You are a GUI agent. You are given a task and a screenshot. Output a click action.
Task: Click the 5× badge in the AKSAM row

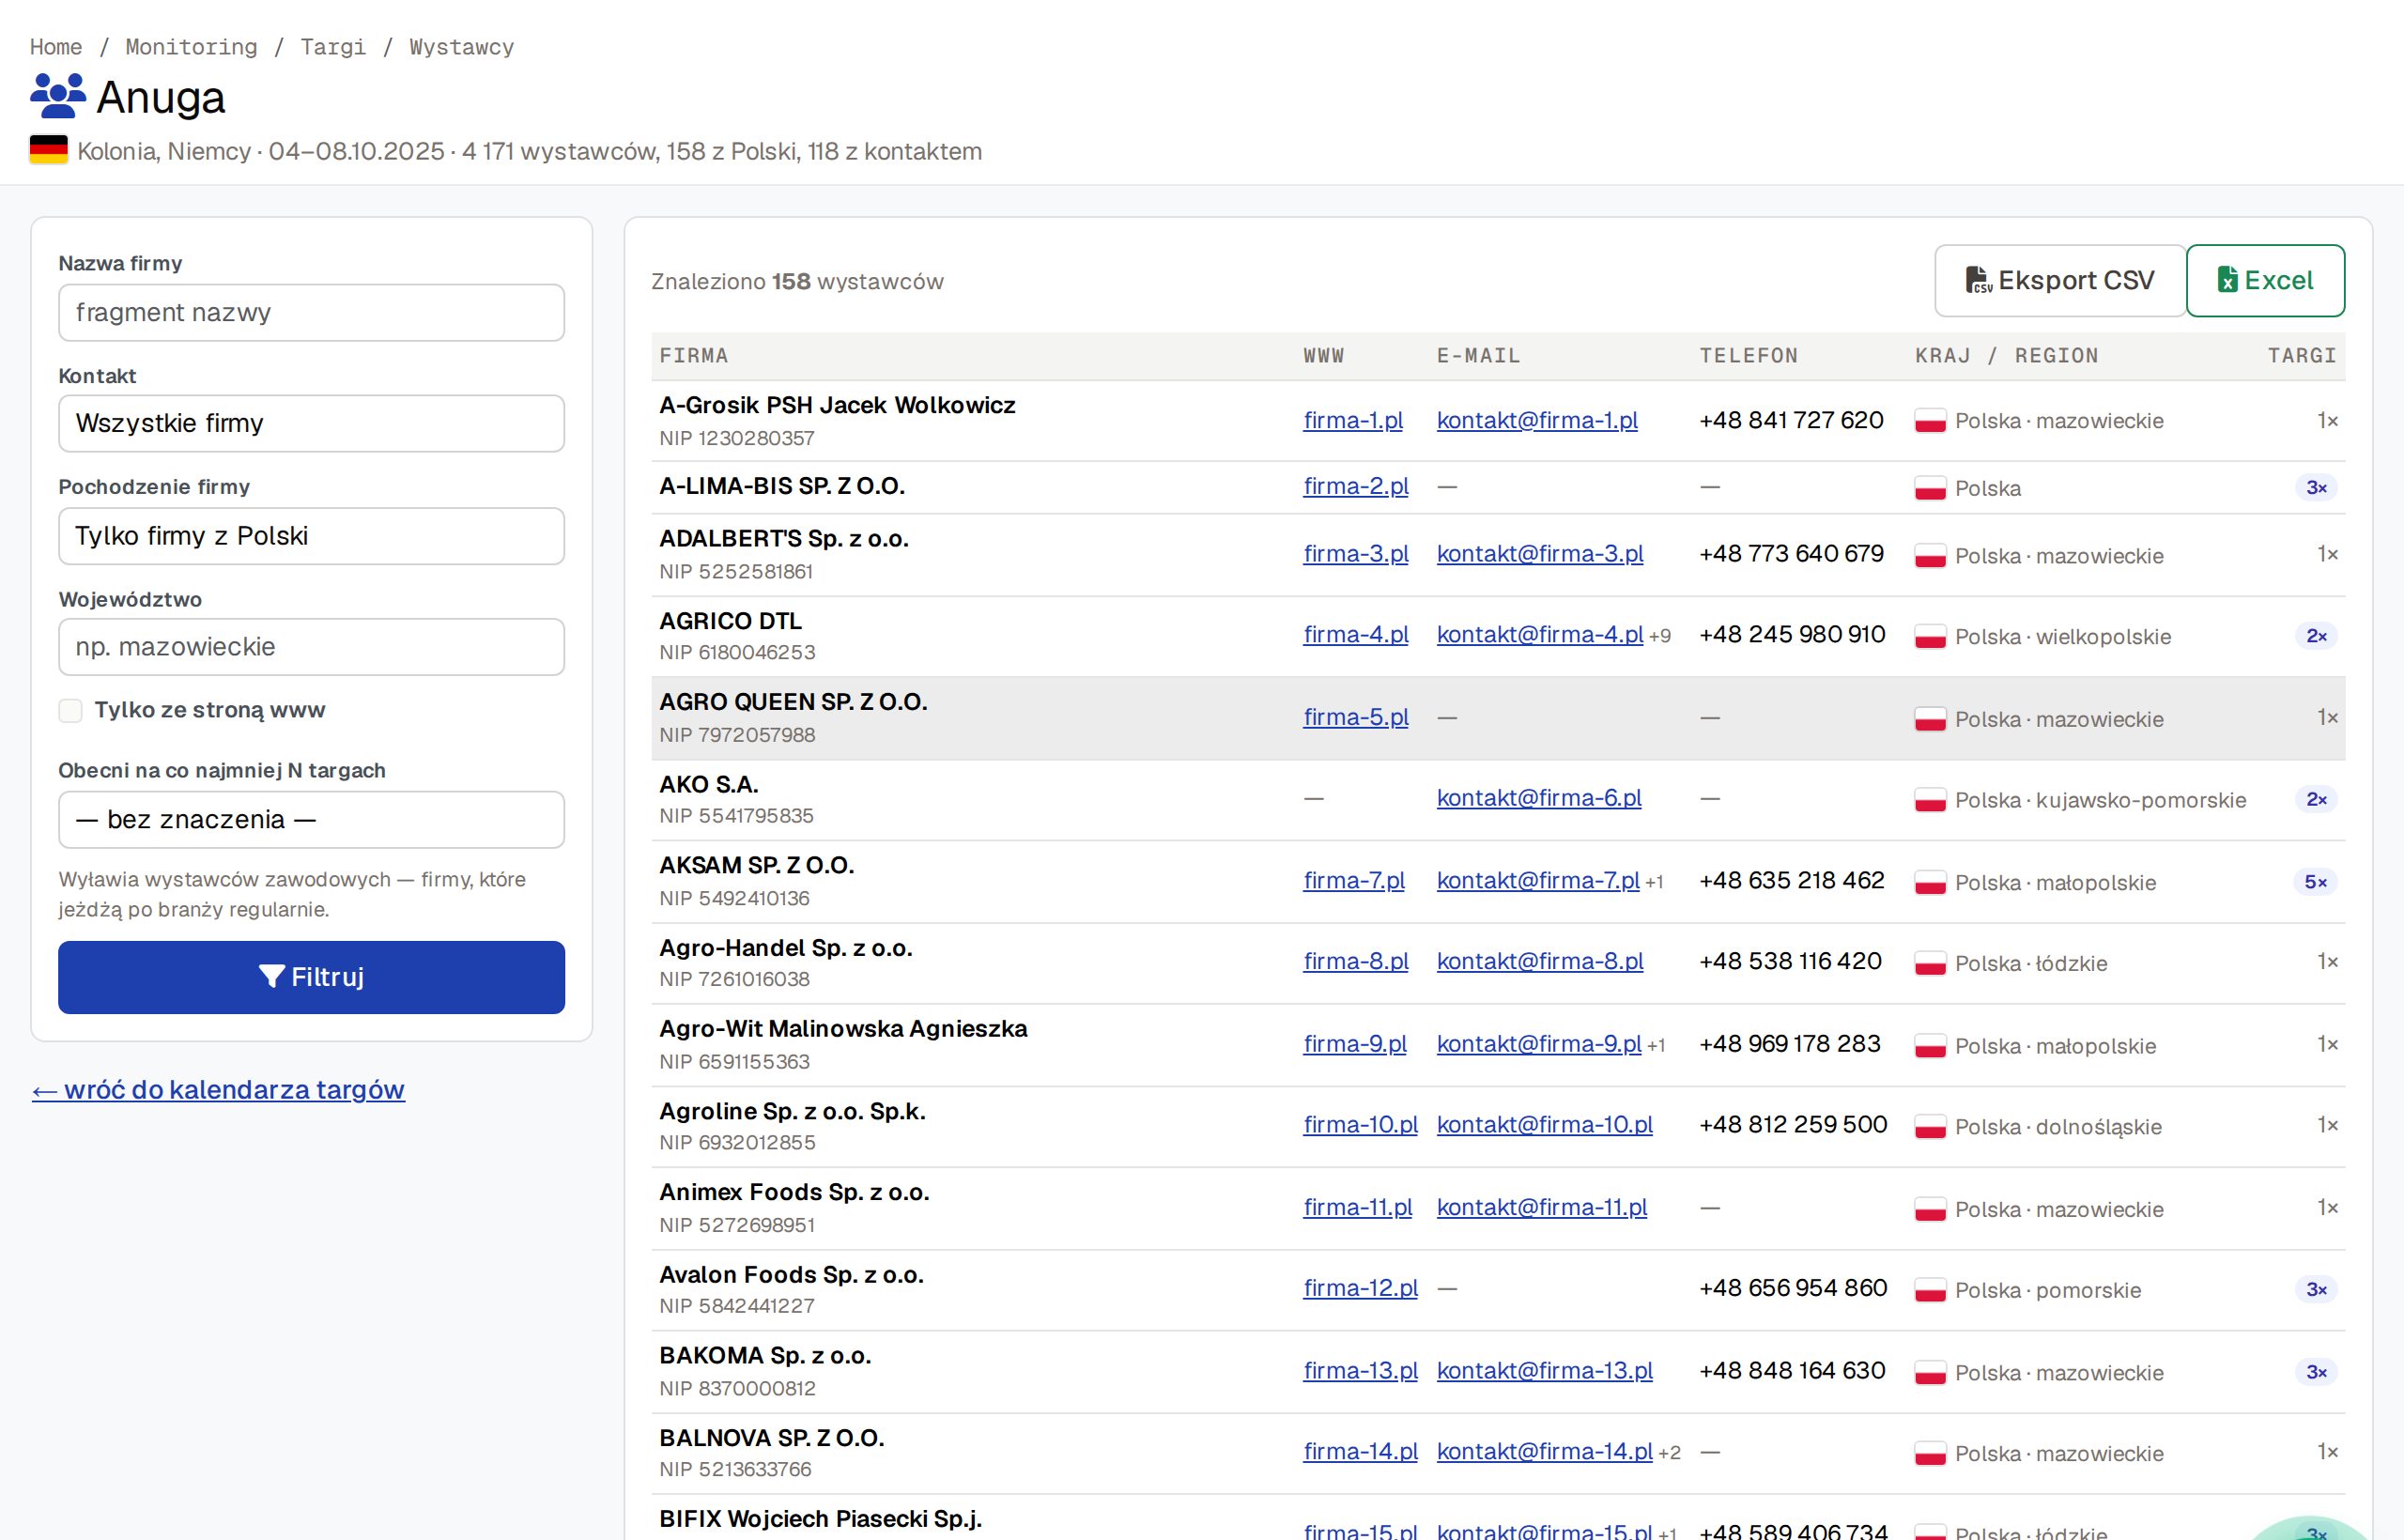(x=2315, y=882)
